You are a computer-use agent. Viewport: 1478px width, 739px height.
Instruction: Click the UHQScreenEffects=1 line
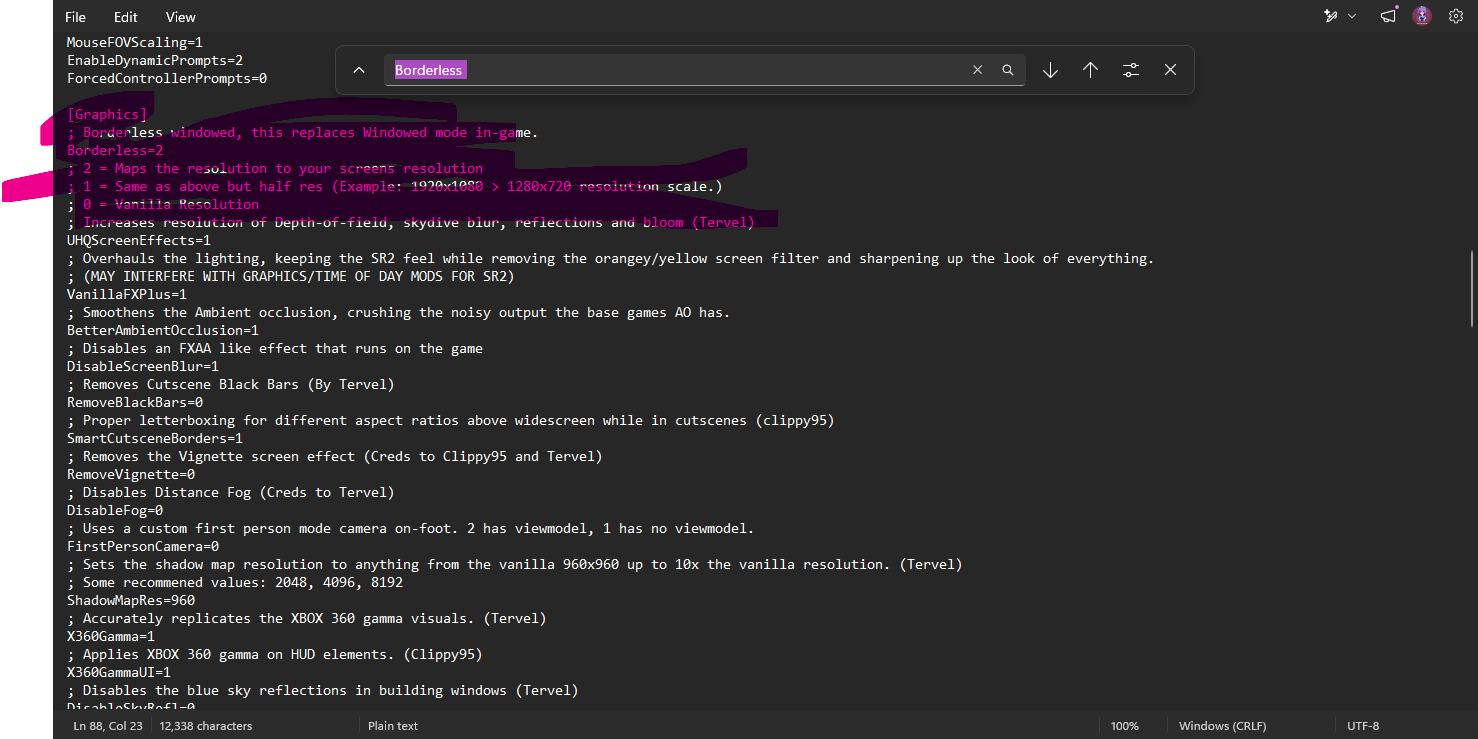tap(139, 240)
